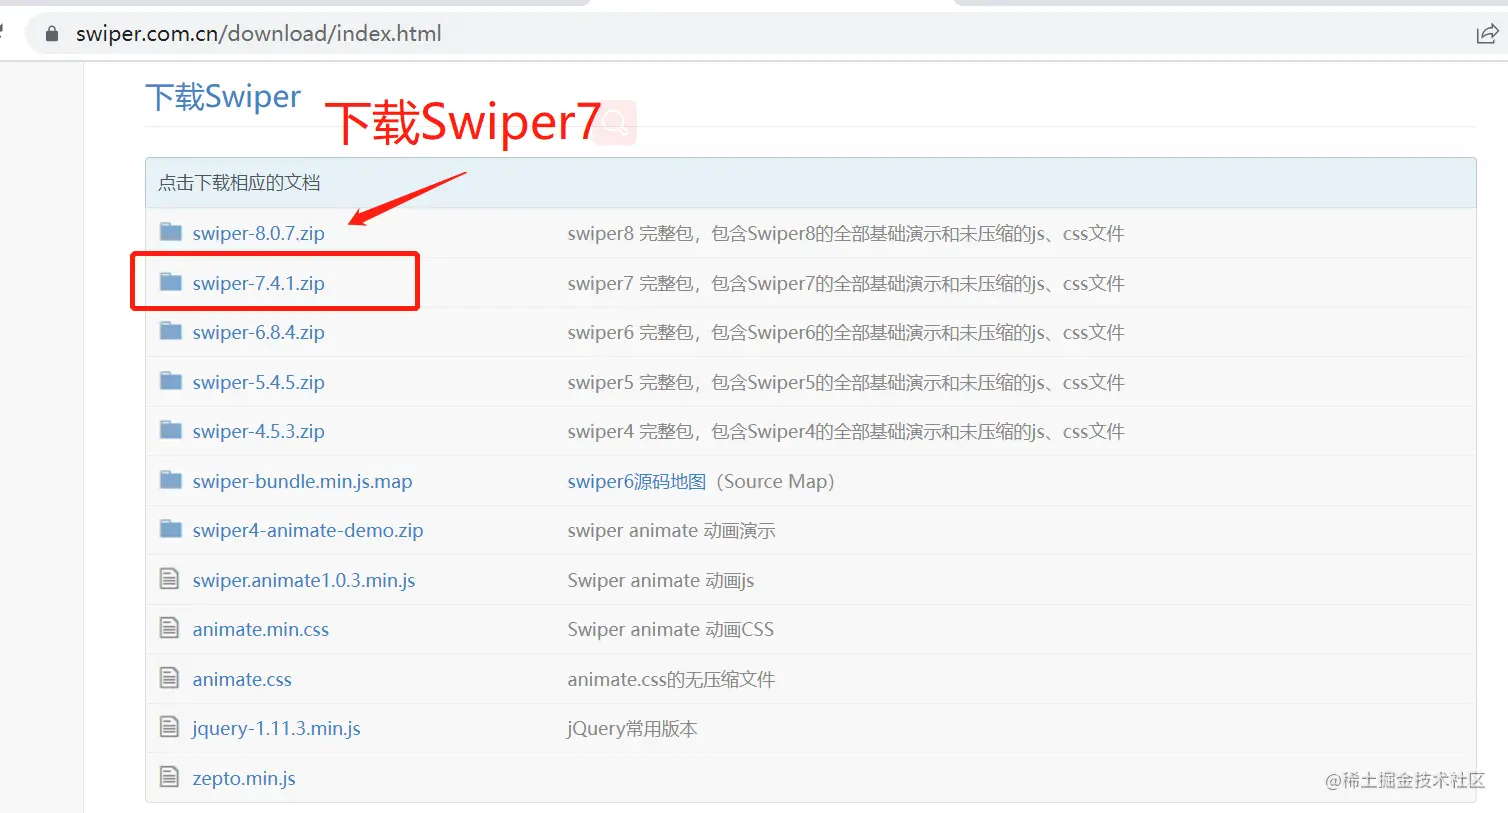Download the swiper-8.0.7.zip file
Screen dimensions: 1508x813
(258, 233)
